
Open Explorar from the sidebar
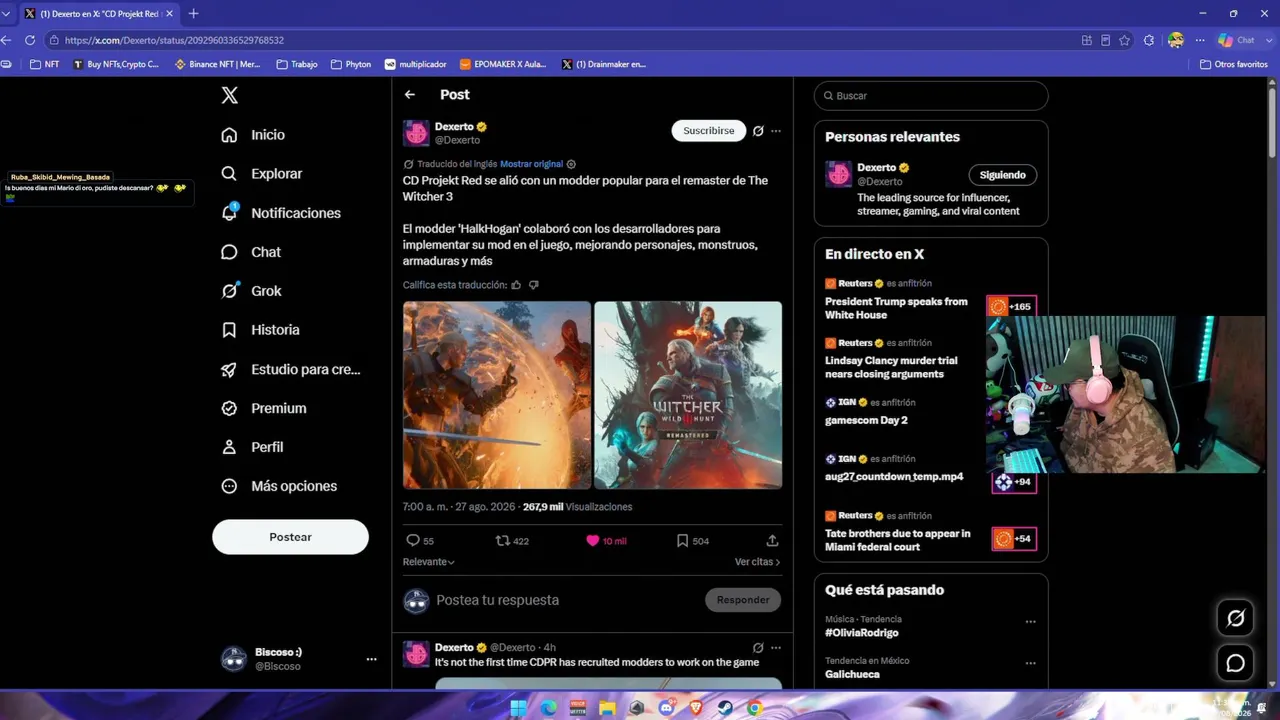(262, 174)
